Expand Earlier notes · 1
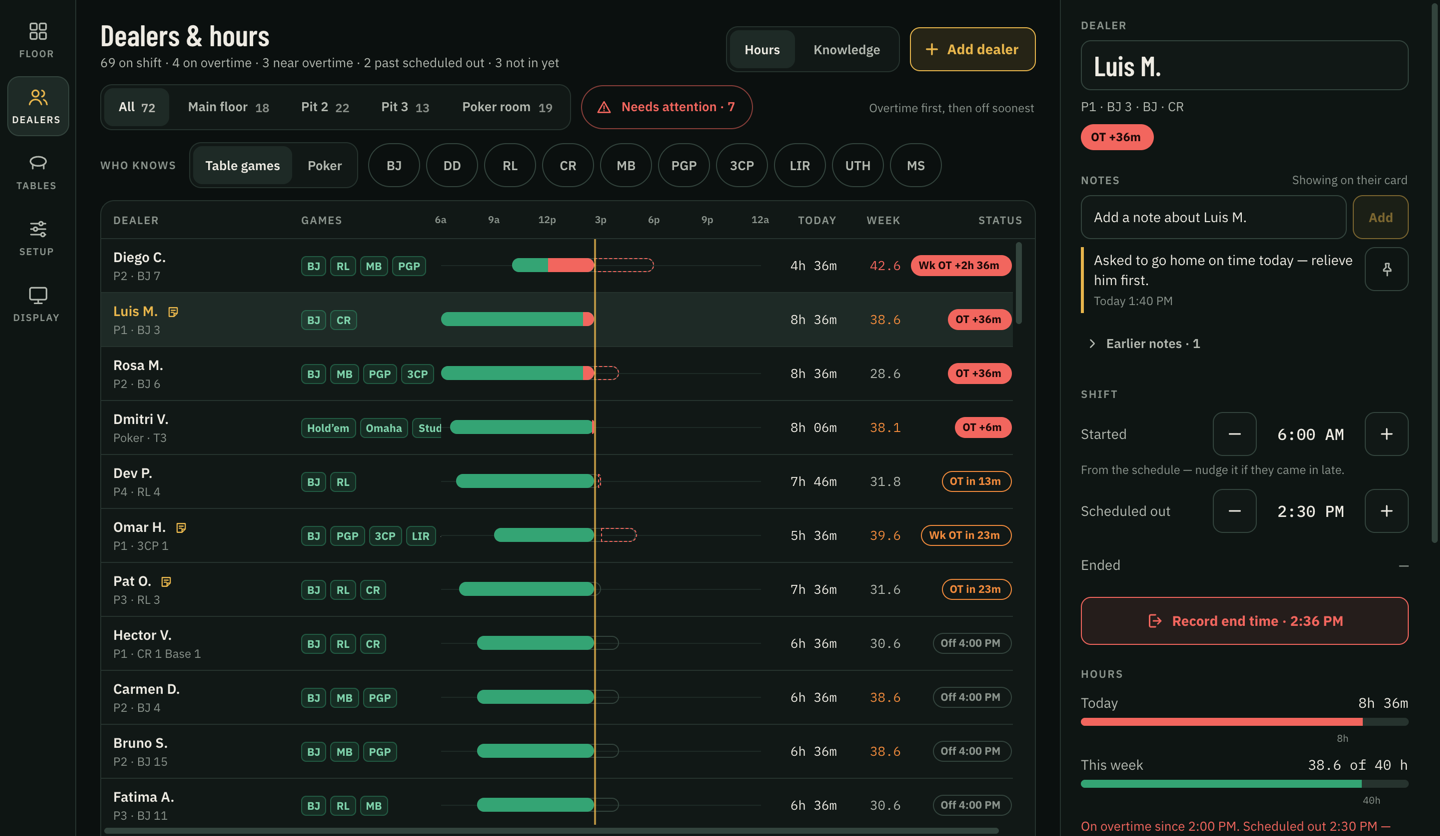1440x836 pixels. [1144, 343]
